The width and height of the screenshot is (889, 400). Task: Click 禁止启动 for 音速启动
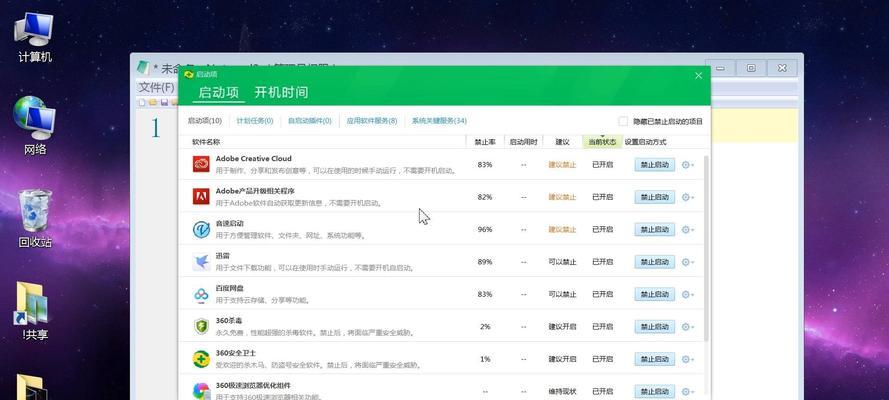coord(655,229)
